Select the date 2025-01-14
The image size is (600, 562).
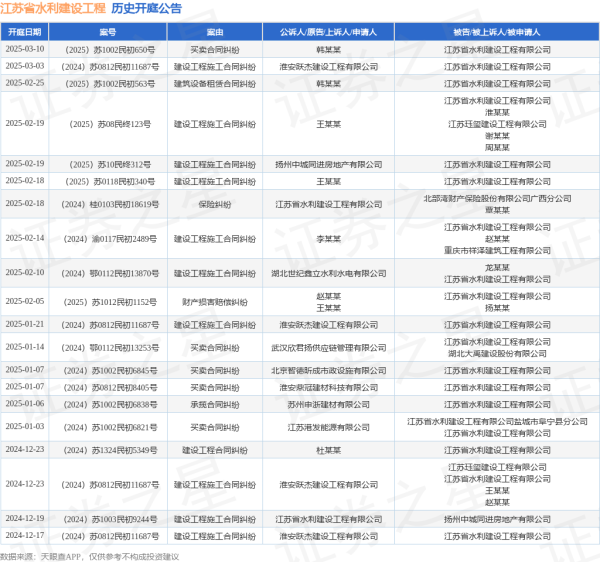click(25, 347)
